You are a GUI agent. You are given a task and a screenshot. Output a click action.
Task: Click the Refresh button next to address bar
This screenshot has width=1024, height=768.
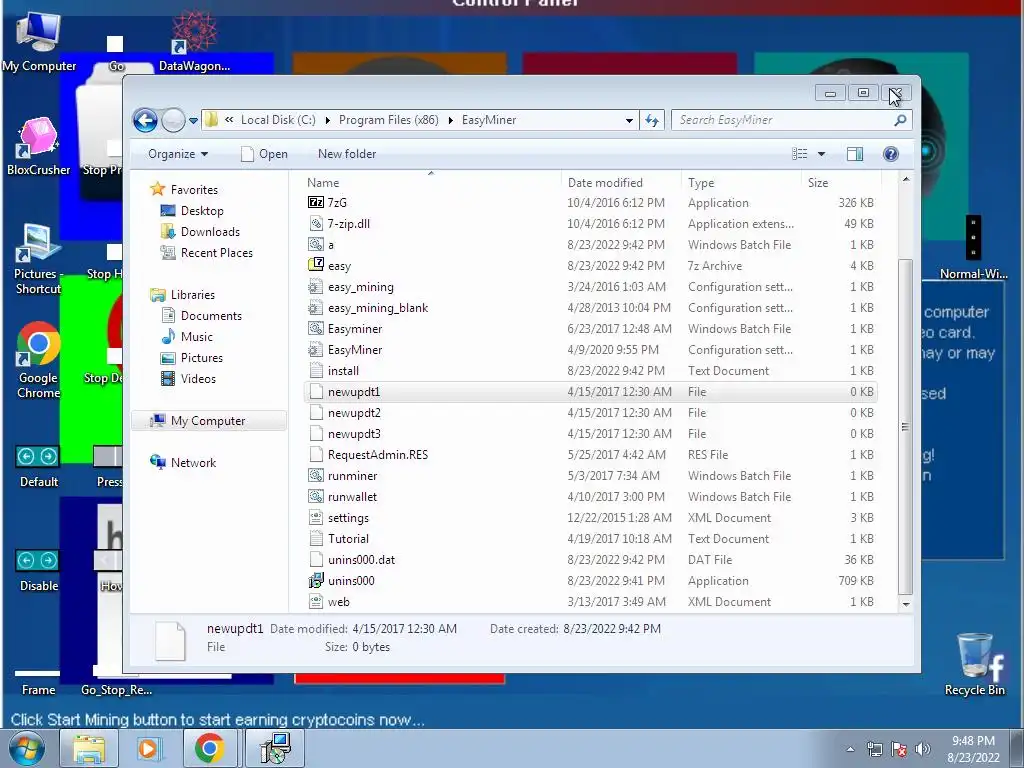click(x=652, y=120)
